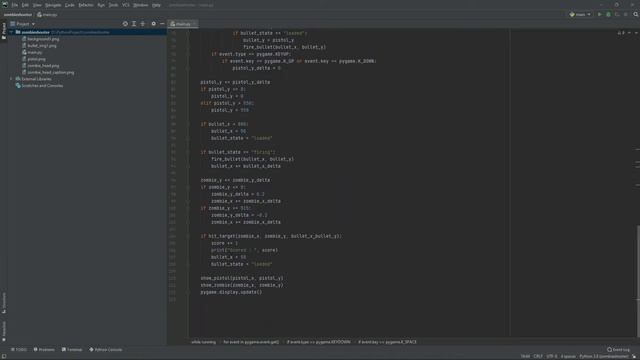640x360 pixels.
Task: Click line 'pygame.display.update()' in editor
Action: pyautogui.click(x=231, y=292)
